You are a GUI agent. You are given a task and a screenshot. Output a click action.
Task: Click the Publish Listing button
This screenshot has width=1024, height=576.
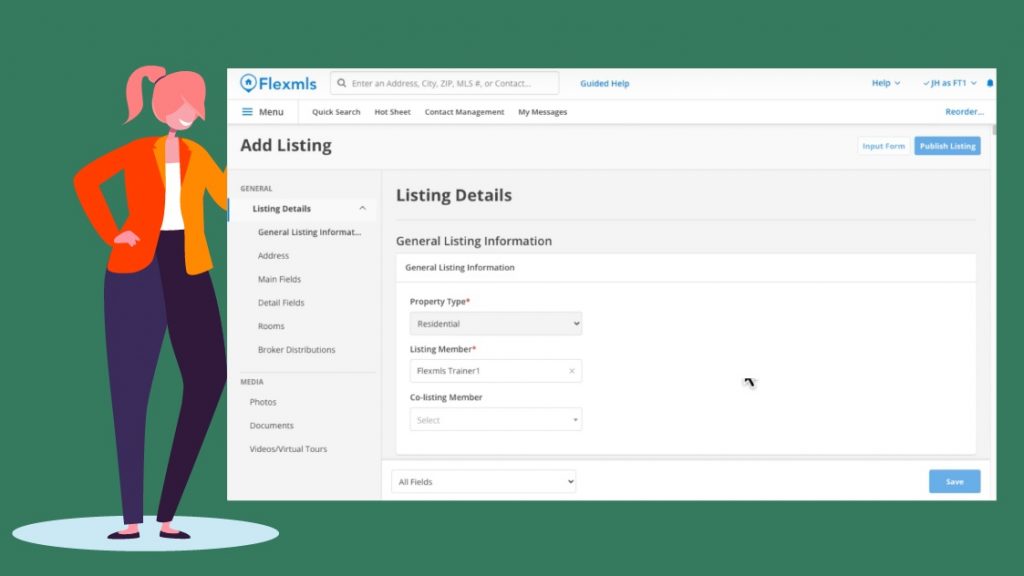947,146
